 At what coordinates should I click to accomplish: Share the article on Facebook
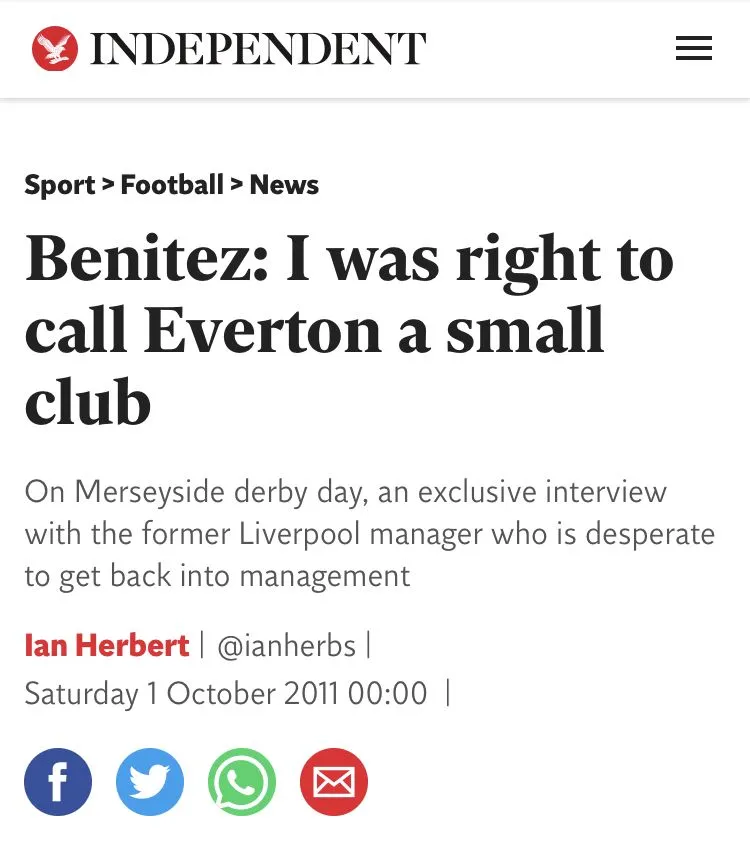pyautogui.click(x=58, y=782)
